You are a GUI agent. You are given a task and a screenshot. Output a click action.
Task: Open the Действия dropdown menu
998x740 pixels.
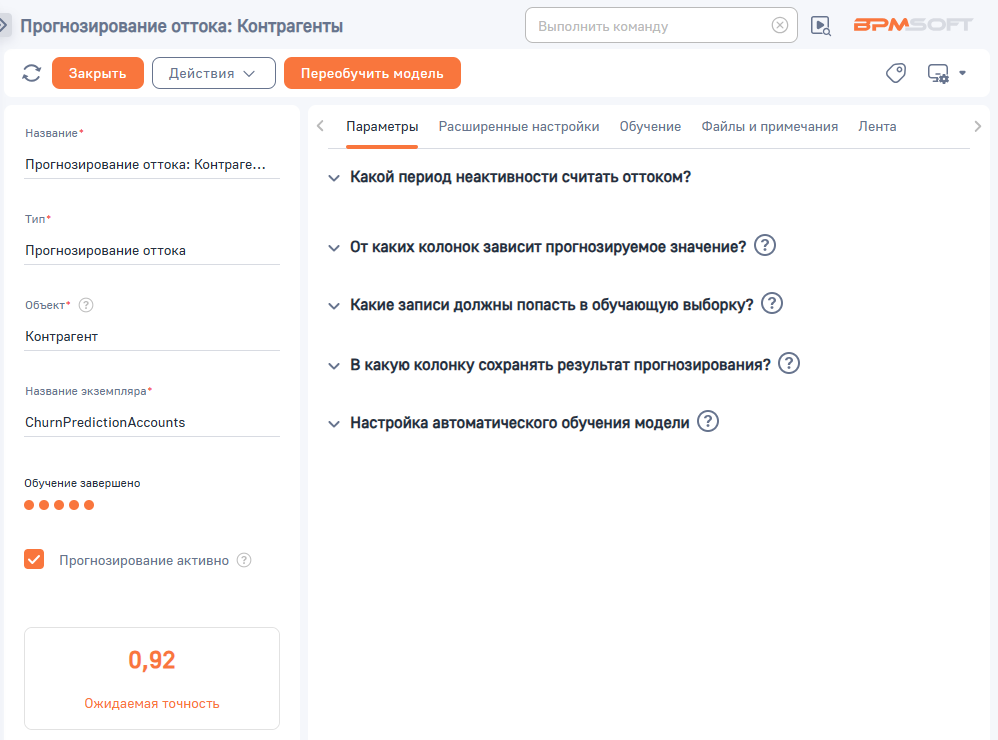point(213,72)
